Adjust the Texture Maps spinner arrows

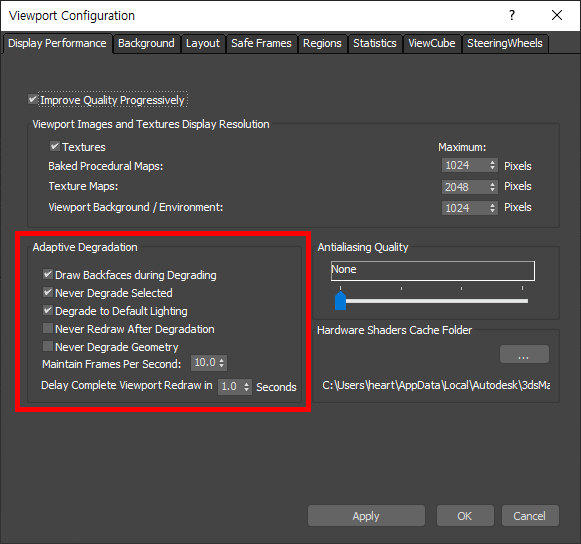click(x=492, y=187)
